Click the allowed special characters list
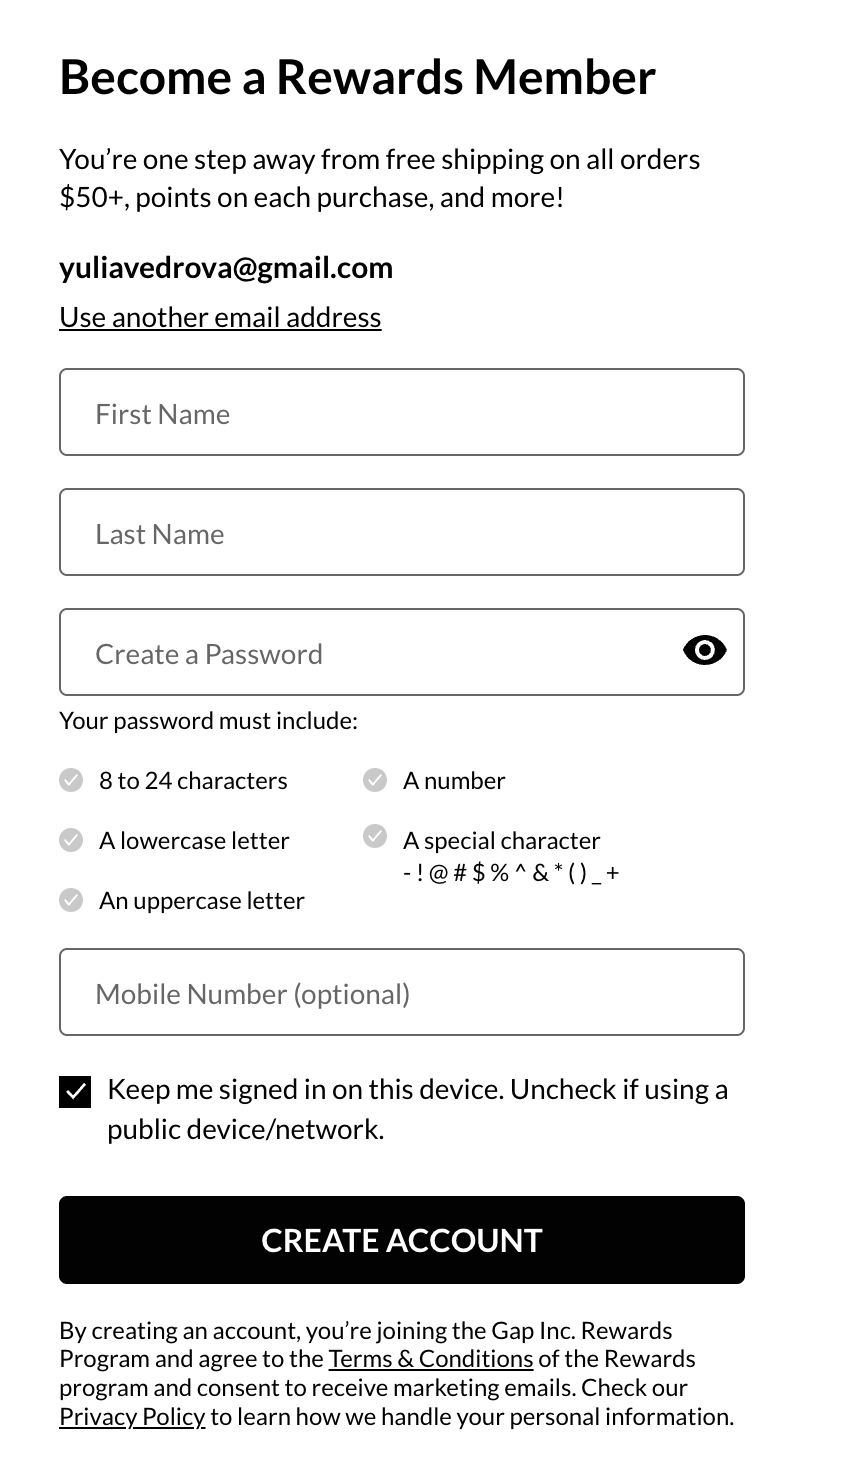Image resolution: width=846 pixels, height=1484 pixels. [x=511, y=873]
